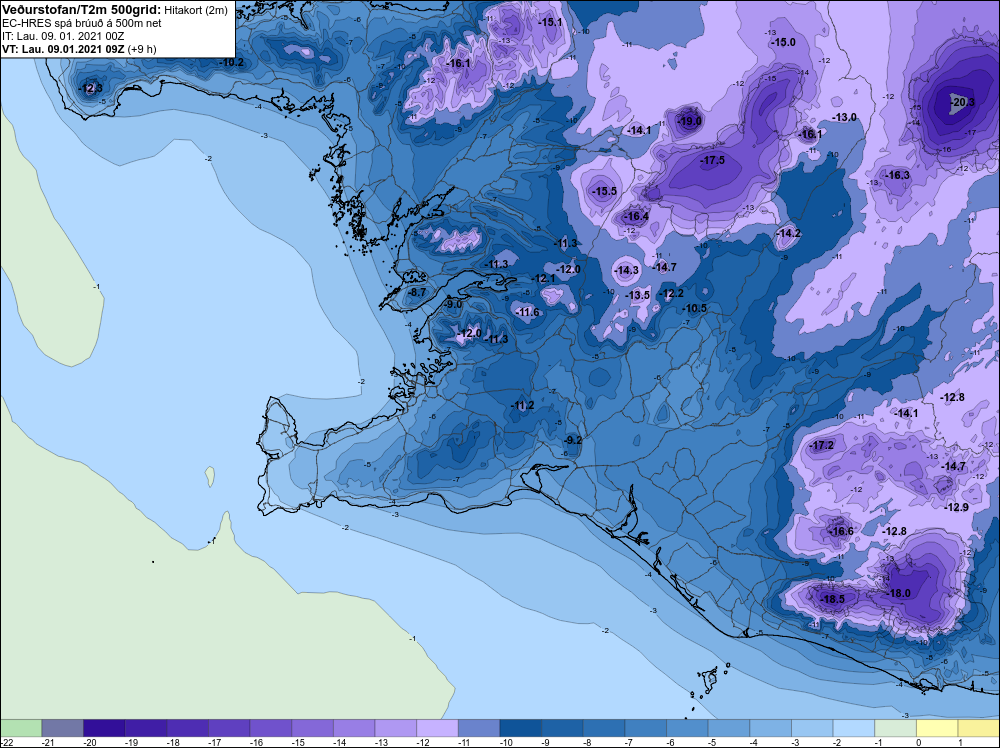Click the legend swatch labeled -20
This screenshot has width=1000, height=748.
104,728
